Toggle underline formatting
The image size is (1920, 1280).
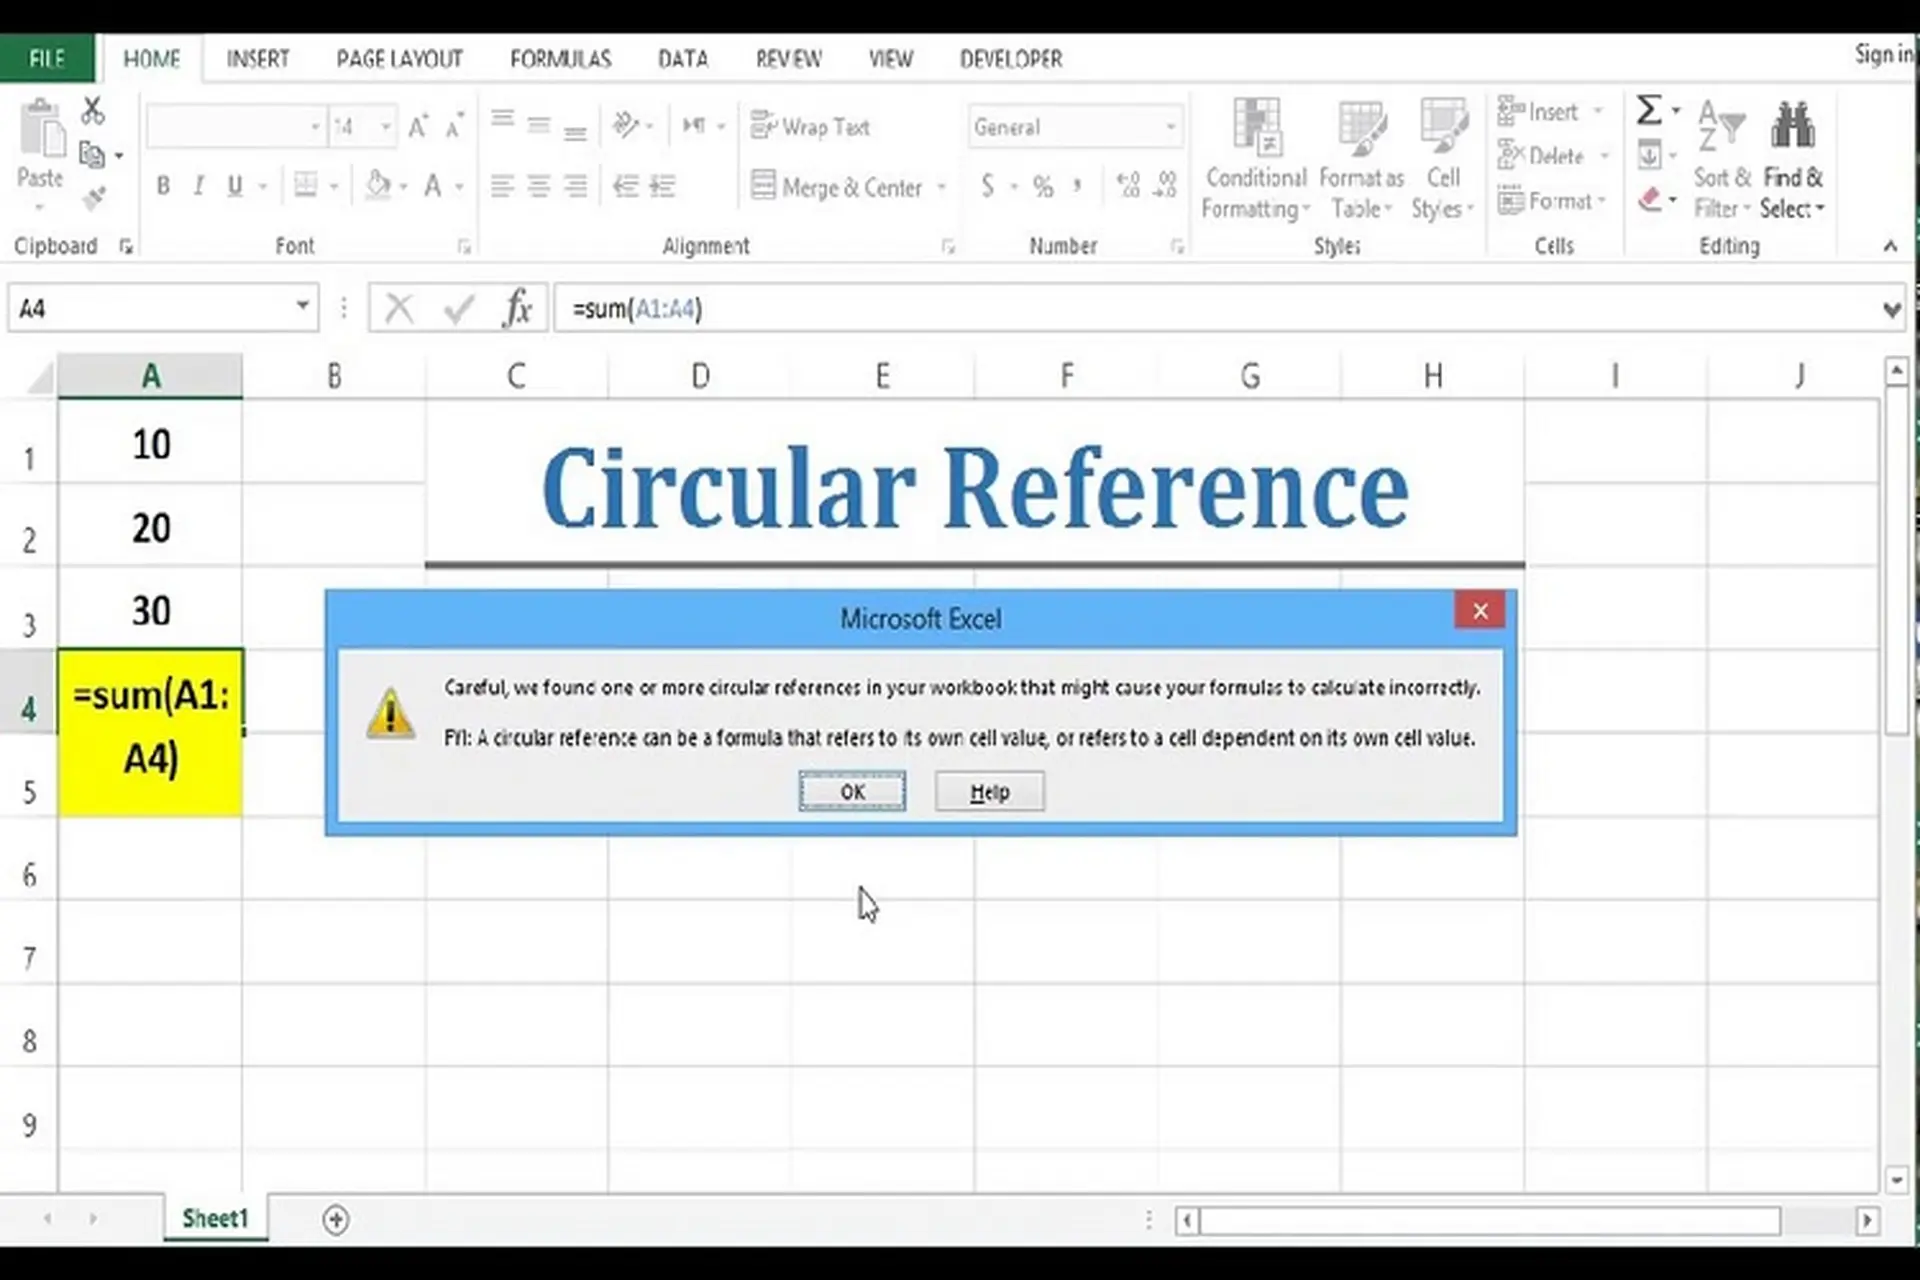(x=233, y=186)
